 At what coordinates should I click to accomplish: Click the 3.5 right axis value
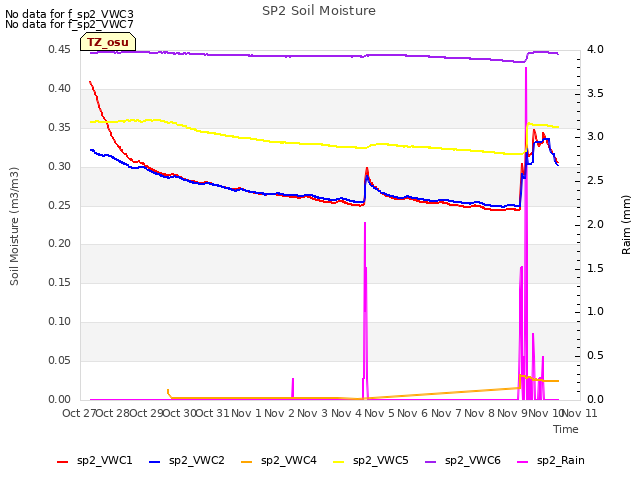(595, 93)
